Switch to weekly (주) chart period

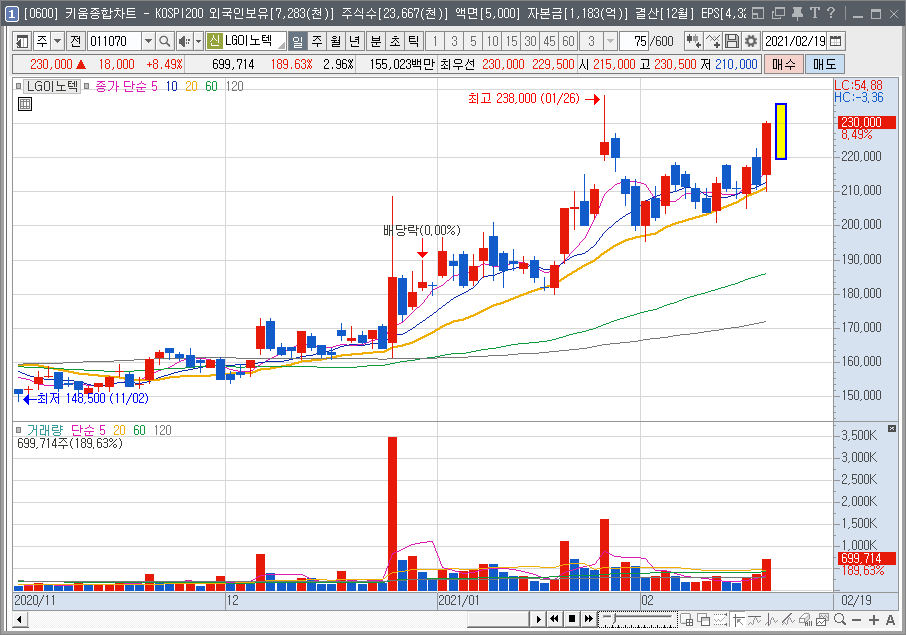point(317,41)
